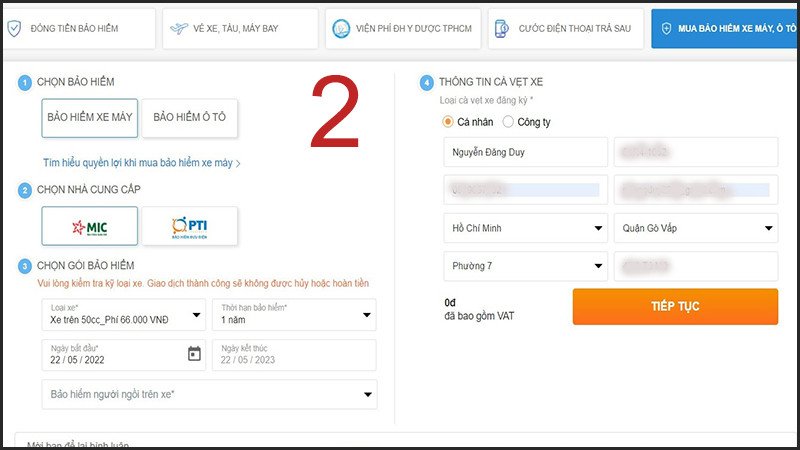Open the calendar icon in Ngày bắt đầu
Screen dimensions: 800x450
coord(194,353)
